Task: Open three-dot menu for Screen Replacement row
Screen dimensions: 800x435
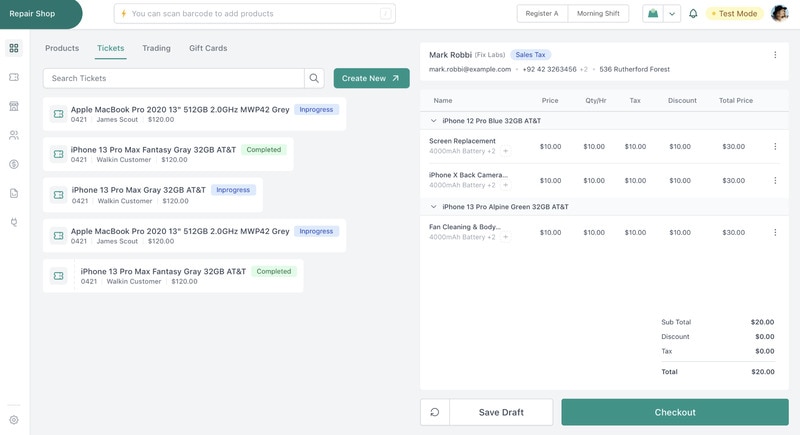Action: click(x=775, y=146)
